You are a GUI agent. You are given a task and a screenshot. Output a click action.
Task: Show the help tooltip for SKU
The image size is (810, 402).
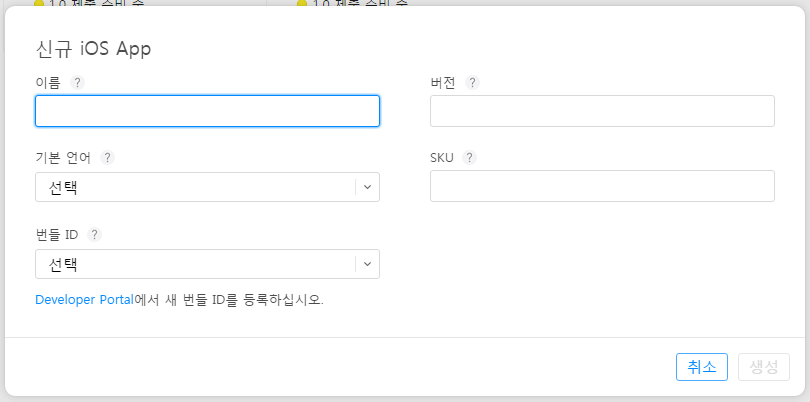(469, 158)
